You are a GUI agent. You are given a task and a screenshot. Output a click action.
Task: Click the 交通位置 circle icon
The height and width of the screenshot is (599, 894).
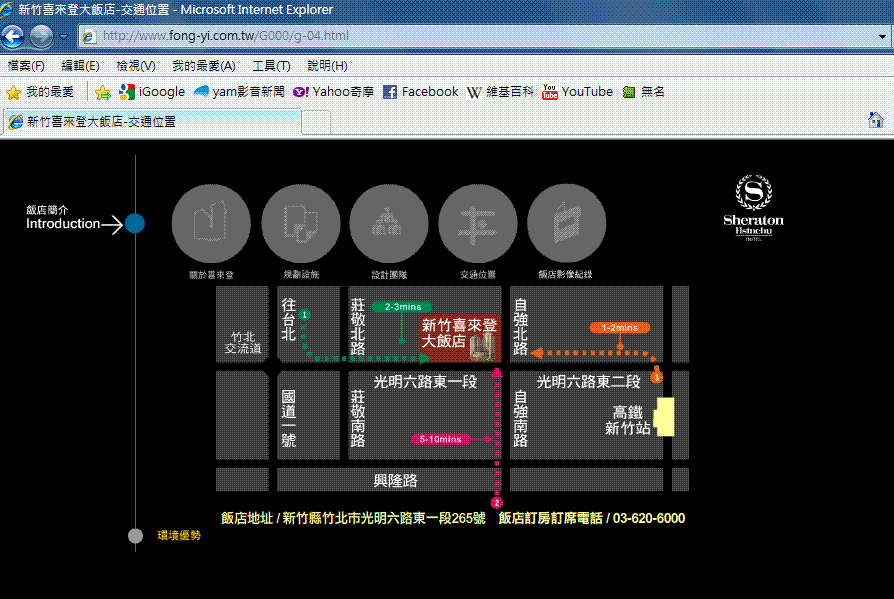click(x=478, y=223)
